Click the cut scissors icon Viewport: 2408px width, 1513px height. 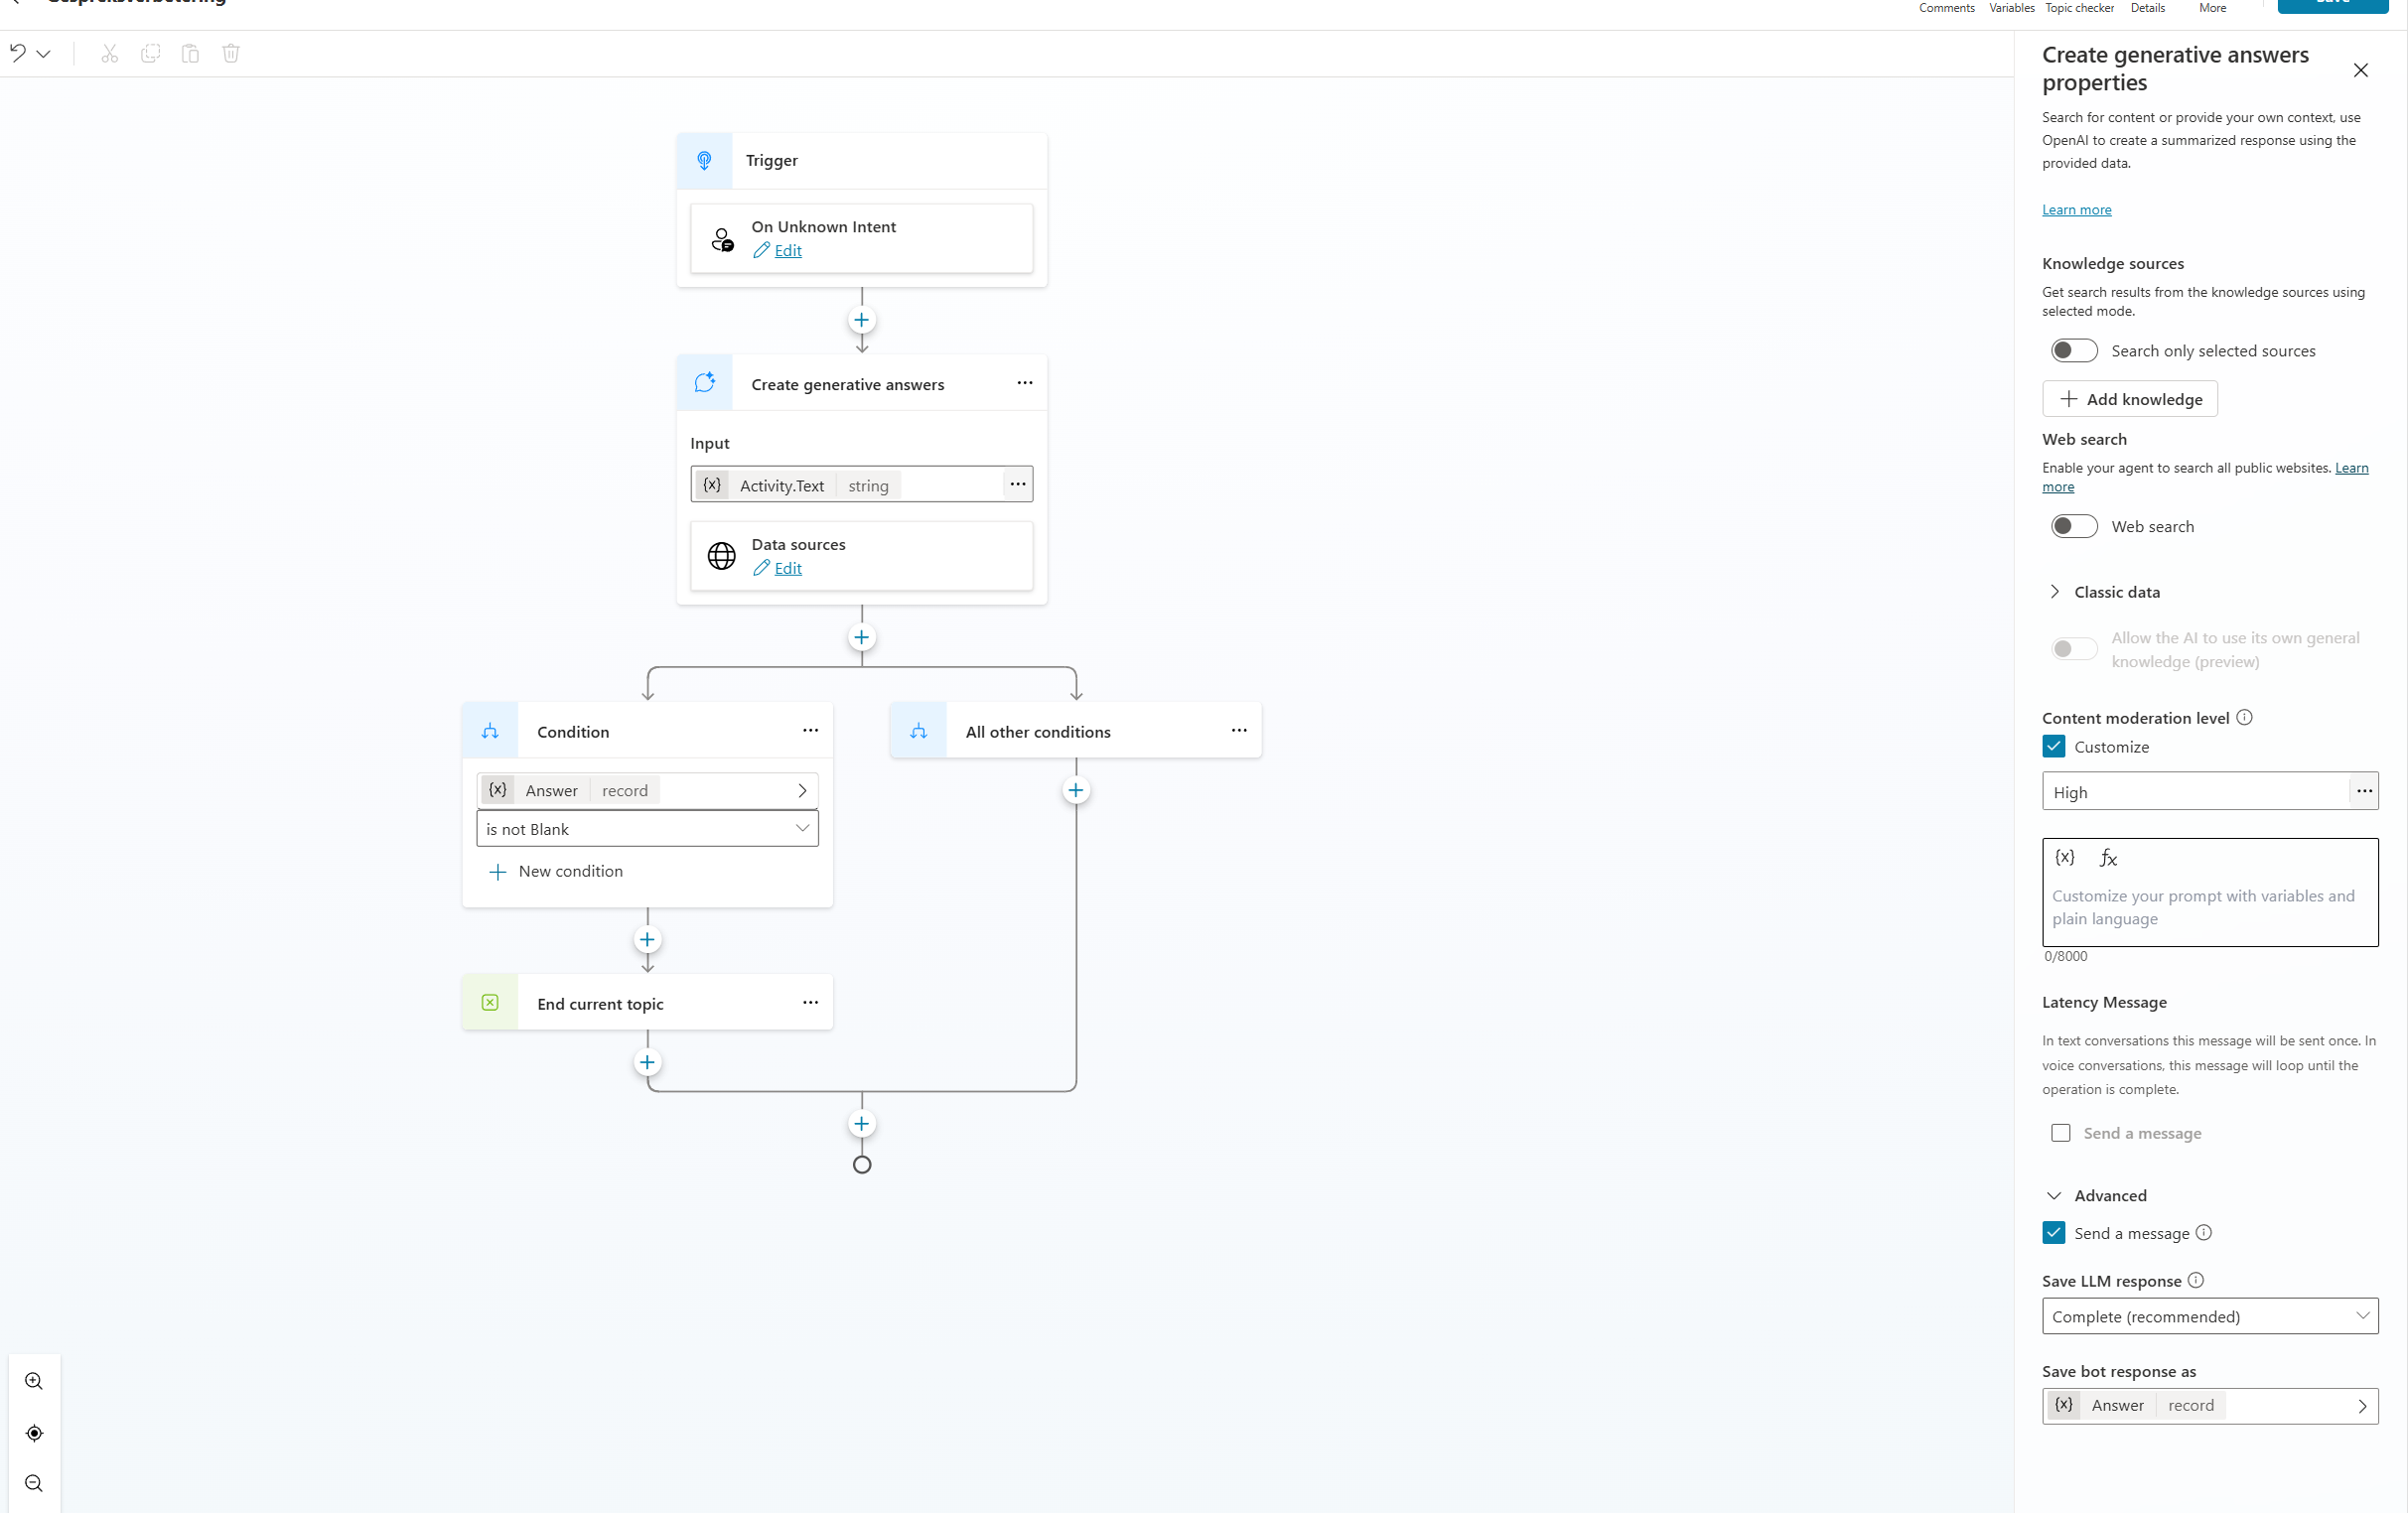(110, 54)
